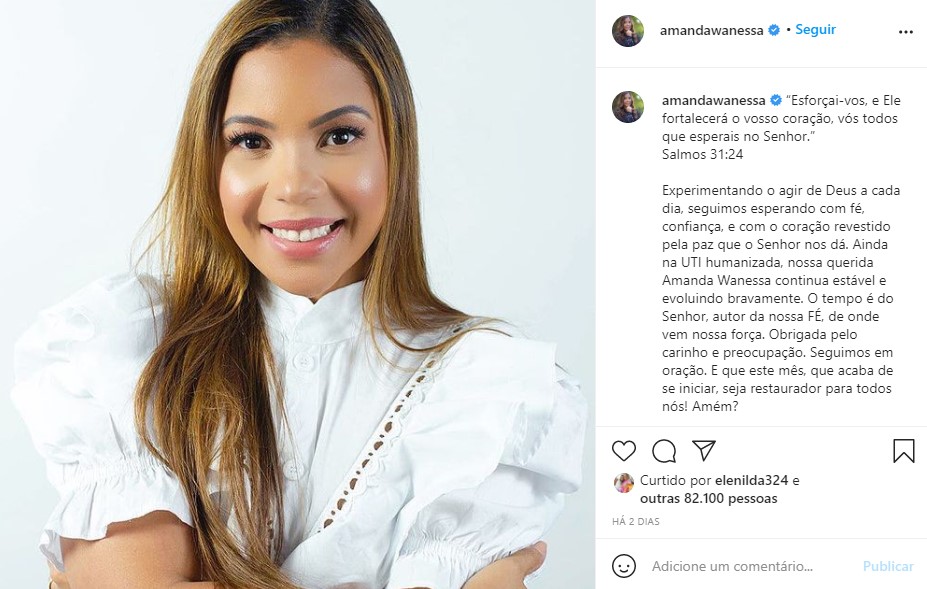The image size is (927, 589).
Task: Follow the account with Seguir
Action: click(815, 30)
